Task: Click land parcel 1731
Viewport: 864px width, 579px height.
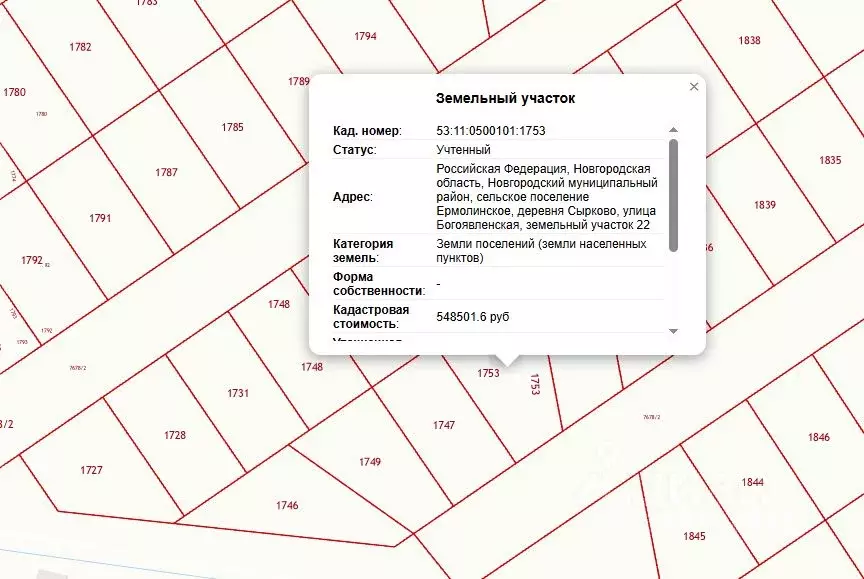Action: click(x=238, y=394)
